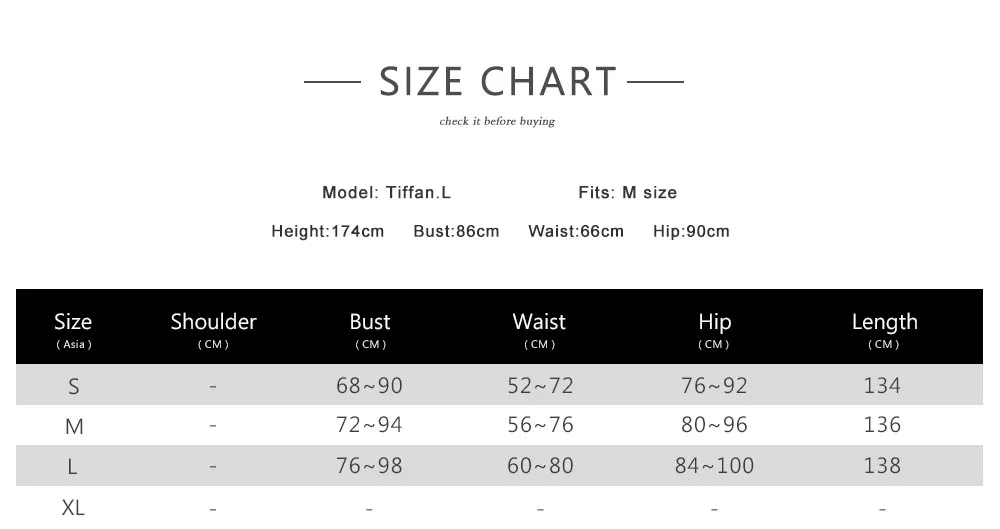Viewport: 1000px width, 529px height.
Task: Click the Size (Asia) column header
Action: coord(73,328)
